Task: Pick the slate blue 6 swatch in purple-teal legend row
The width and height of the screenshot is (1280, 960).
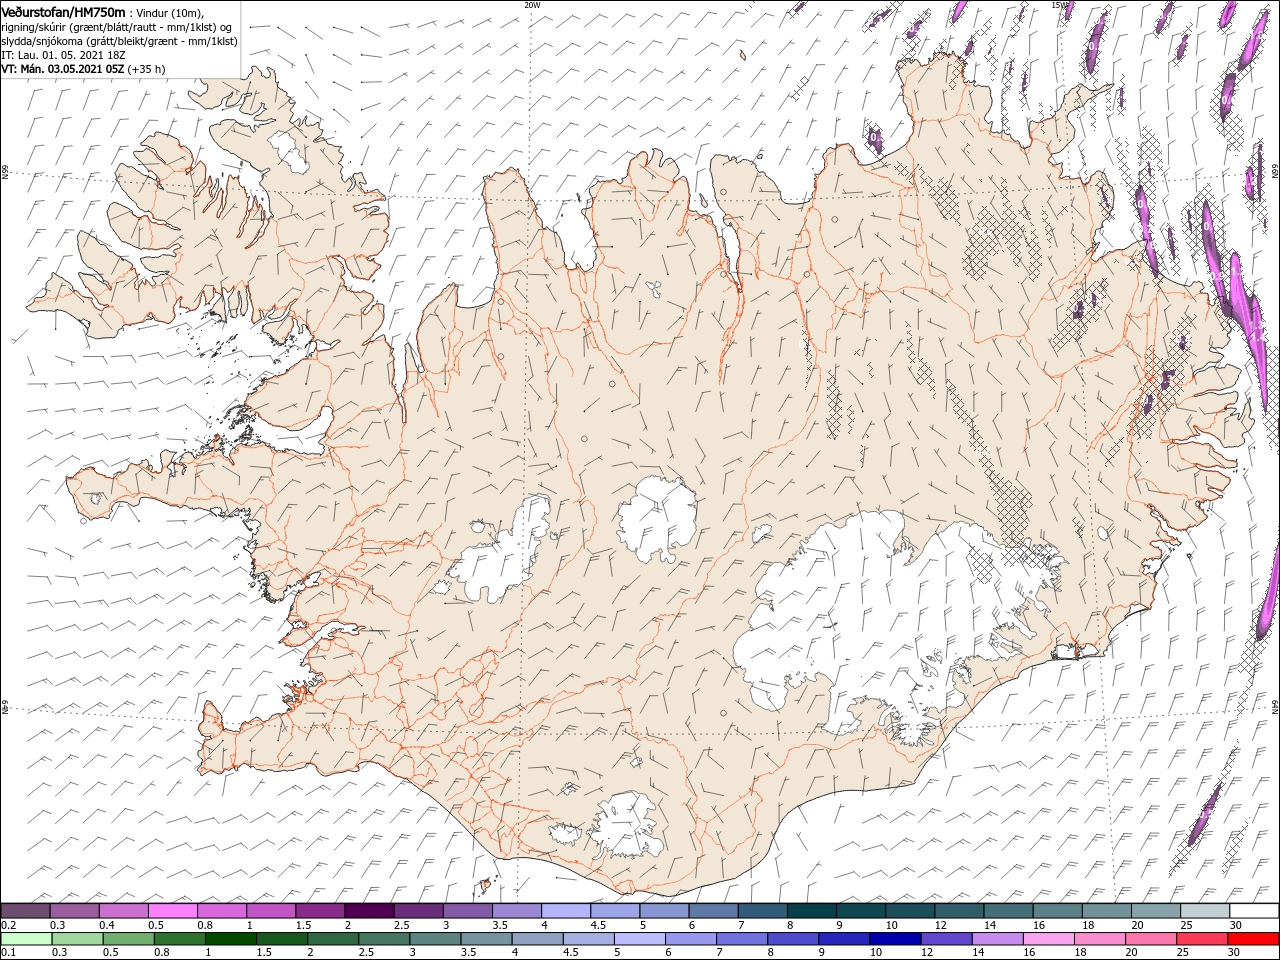Action: click(713, 911)
